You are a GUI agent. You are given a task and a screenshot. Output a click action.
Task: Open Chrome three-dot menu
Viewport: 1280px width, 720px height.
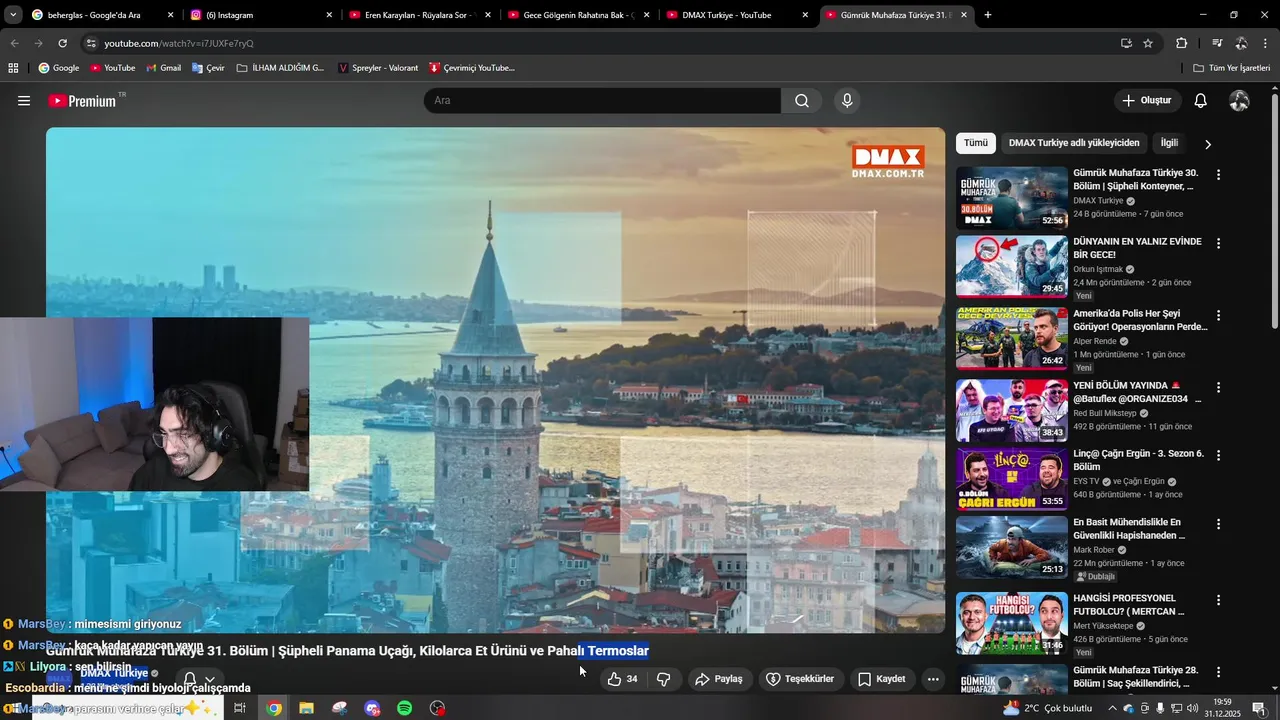(x=1266, y=43)
